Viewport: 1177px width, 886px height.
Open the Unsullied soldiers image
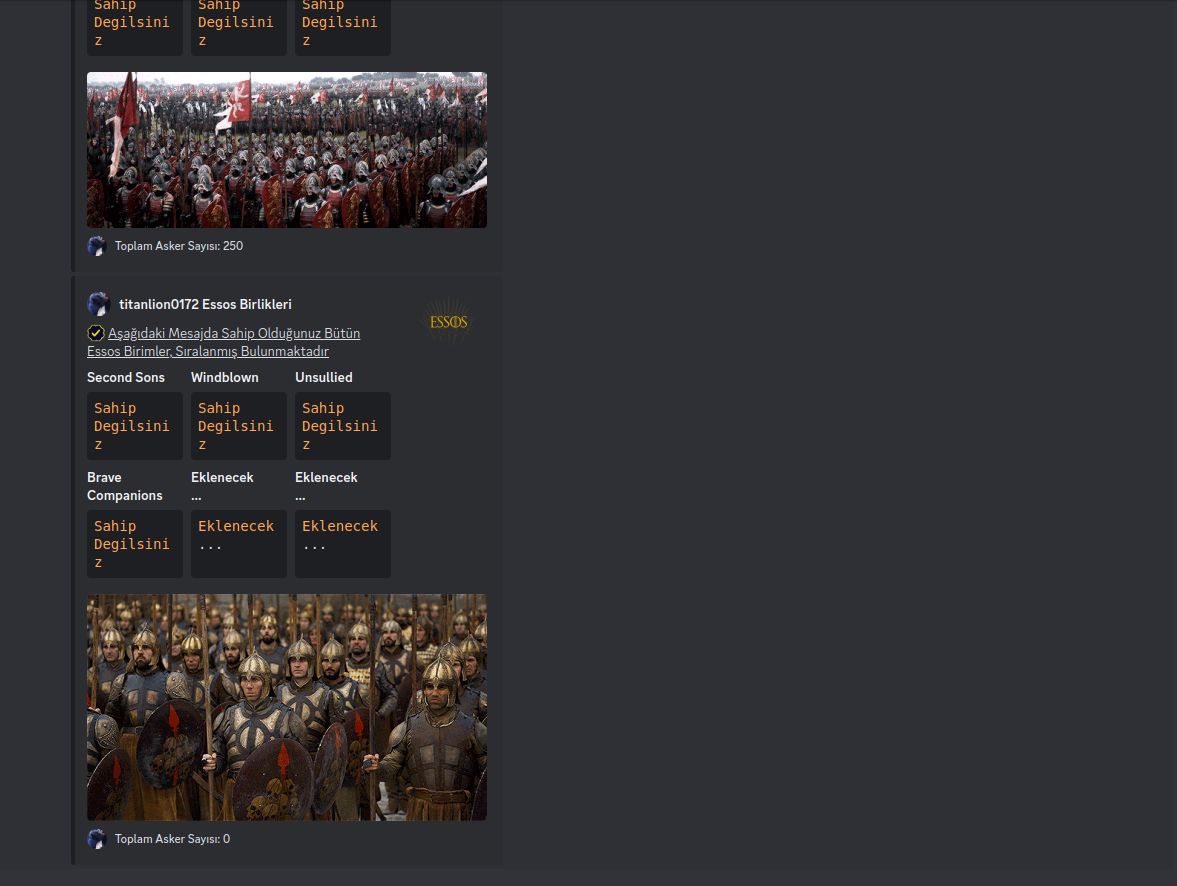click(x=287, y=707)
